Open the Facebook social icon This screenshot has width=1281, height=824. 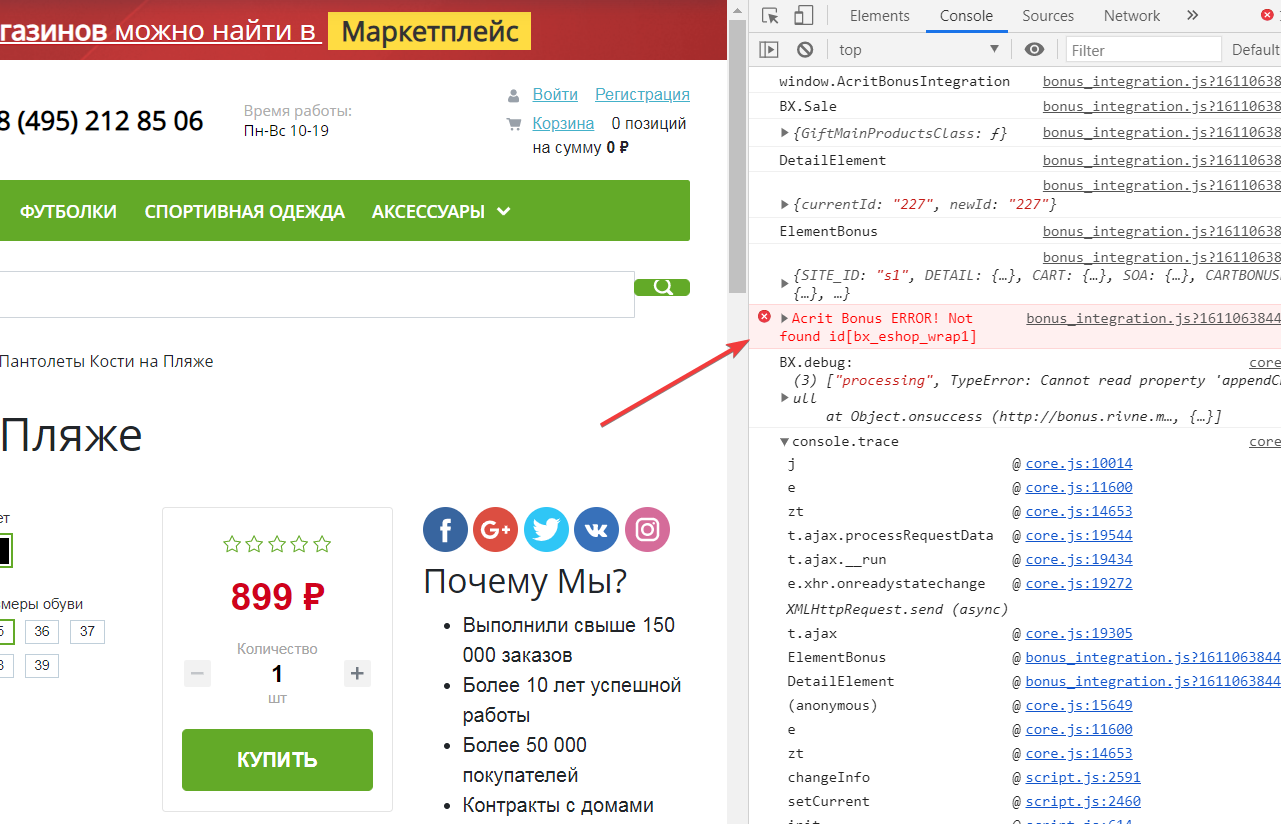pyautogui.click(x=446, y=530)
